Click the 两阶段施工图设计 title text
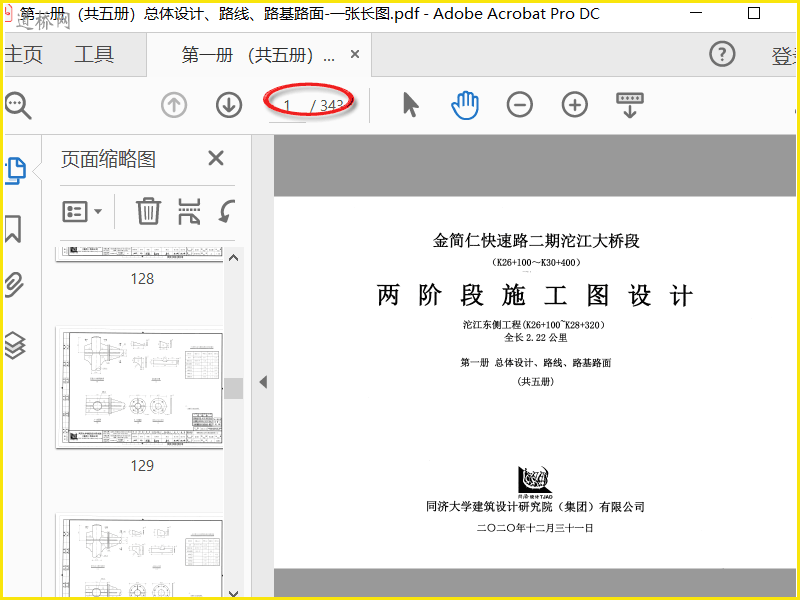The width and height of the screenshot is (800, 600). coord(535,295)
